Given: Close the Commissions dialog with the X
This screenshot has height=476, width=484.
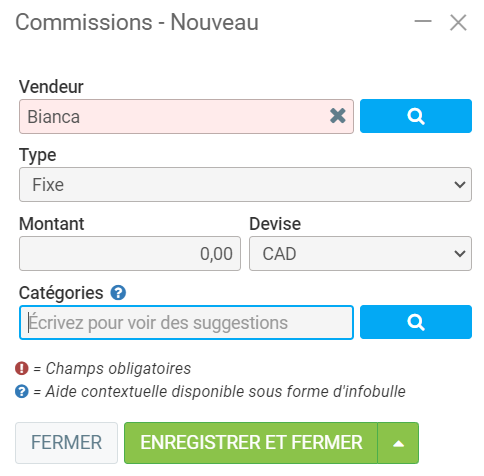Looking at the screenshot, I should tap(458, 23).
